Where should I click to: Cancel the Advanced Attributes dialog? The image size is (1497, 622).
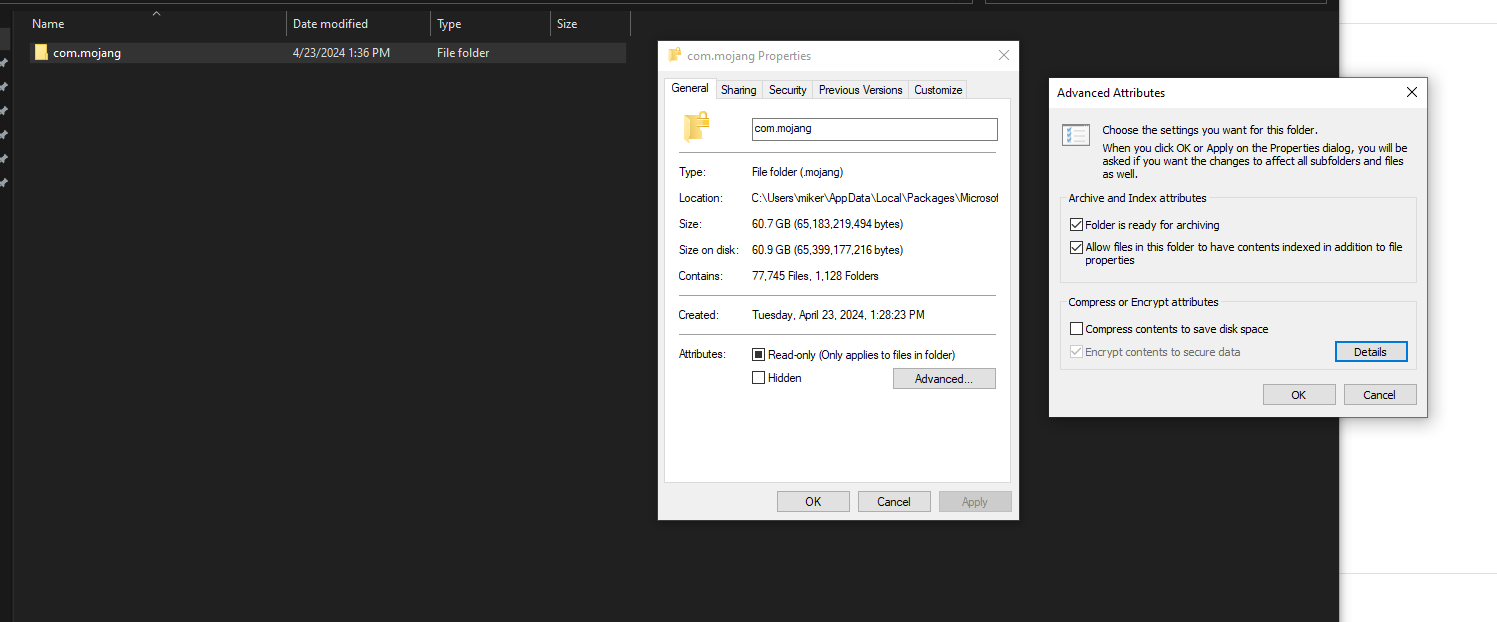coord(1379,395)
